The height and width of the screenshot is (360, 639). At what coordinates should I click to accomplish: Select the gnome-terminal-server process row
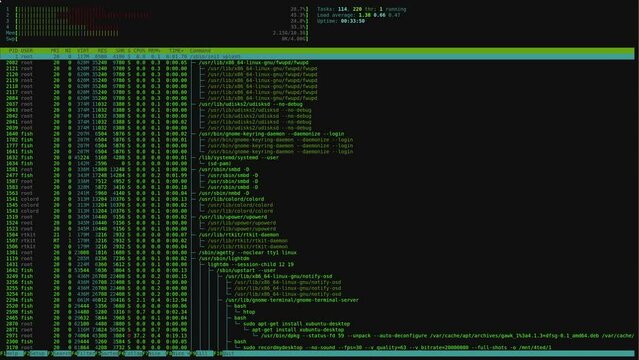point(317,300)
